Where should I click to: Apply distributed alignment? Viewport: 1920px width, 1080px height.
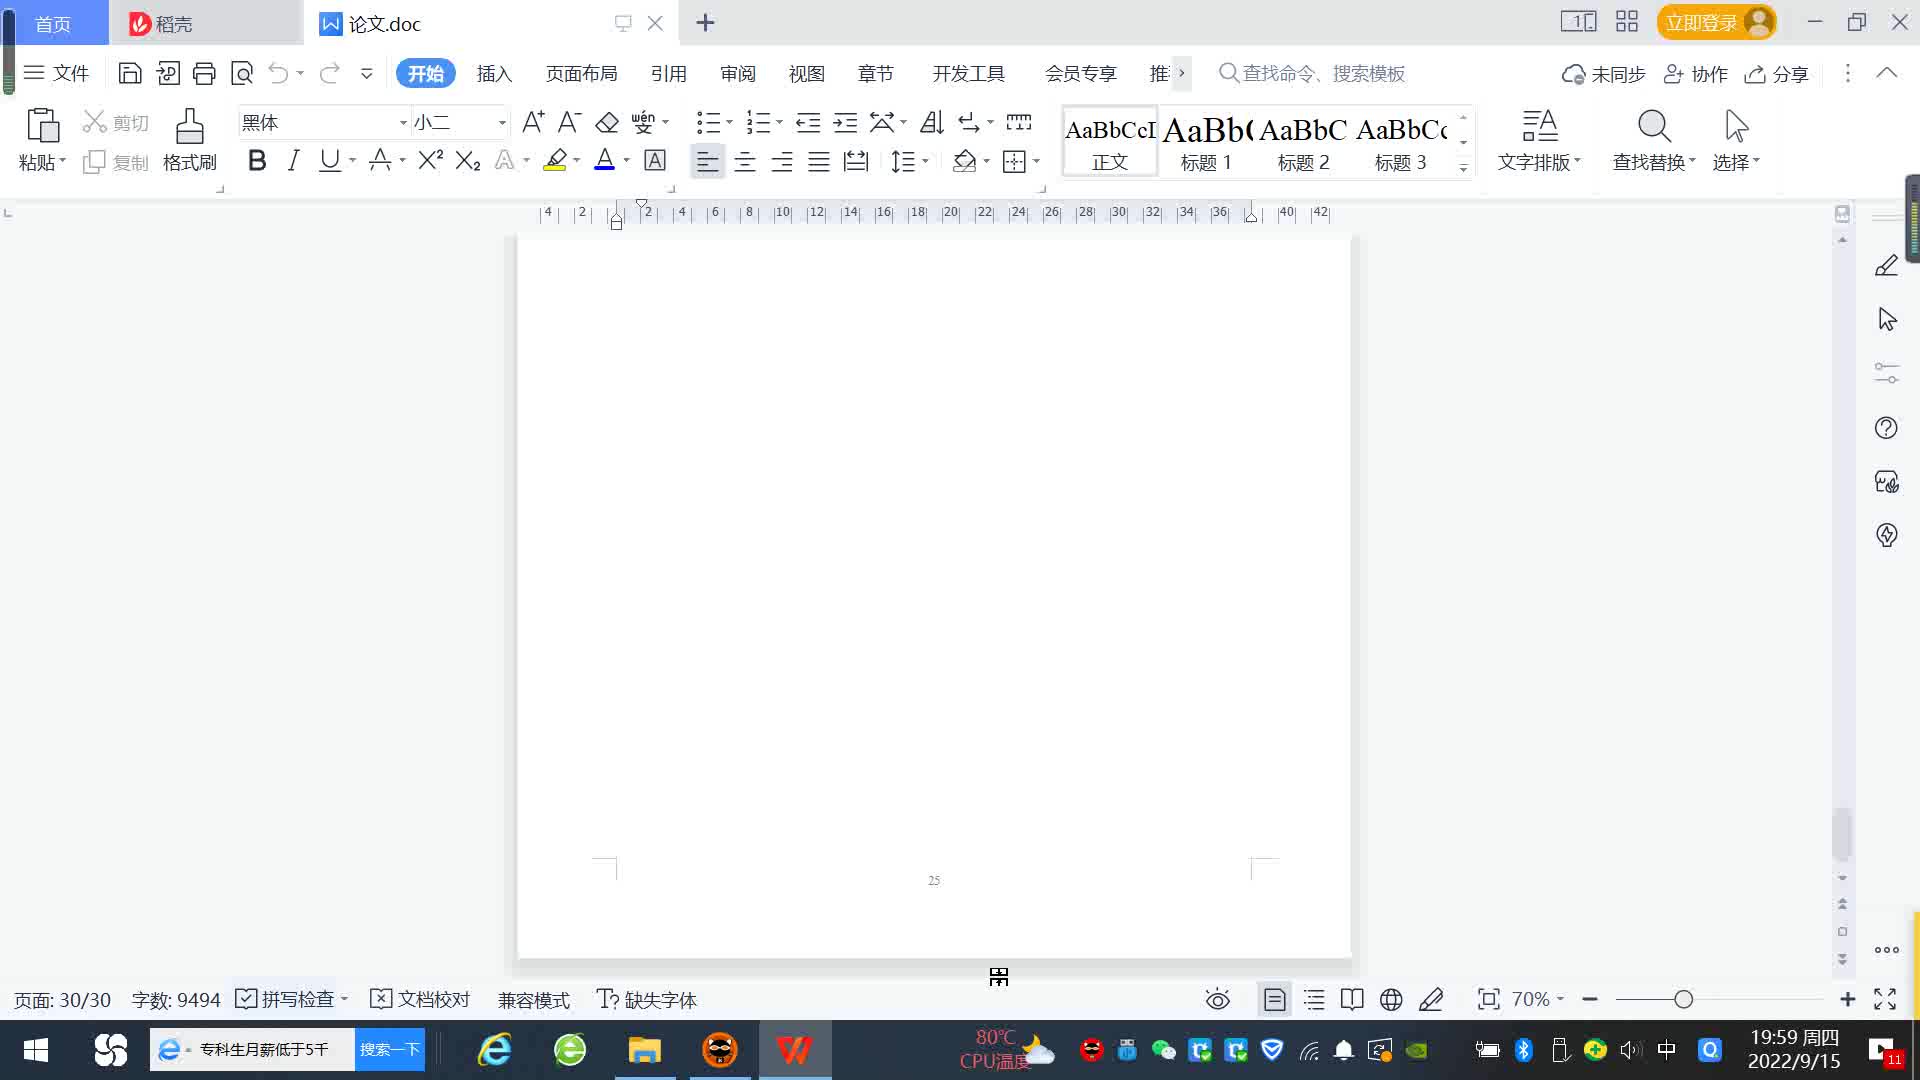click(x=856, y=161)
